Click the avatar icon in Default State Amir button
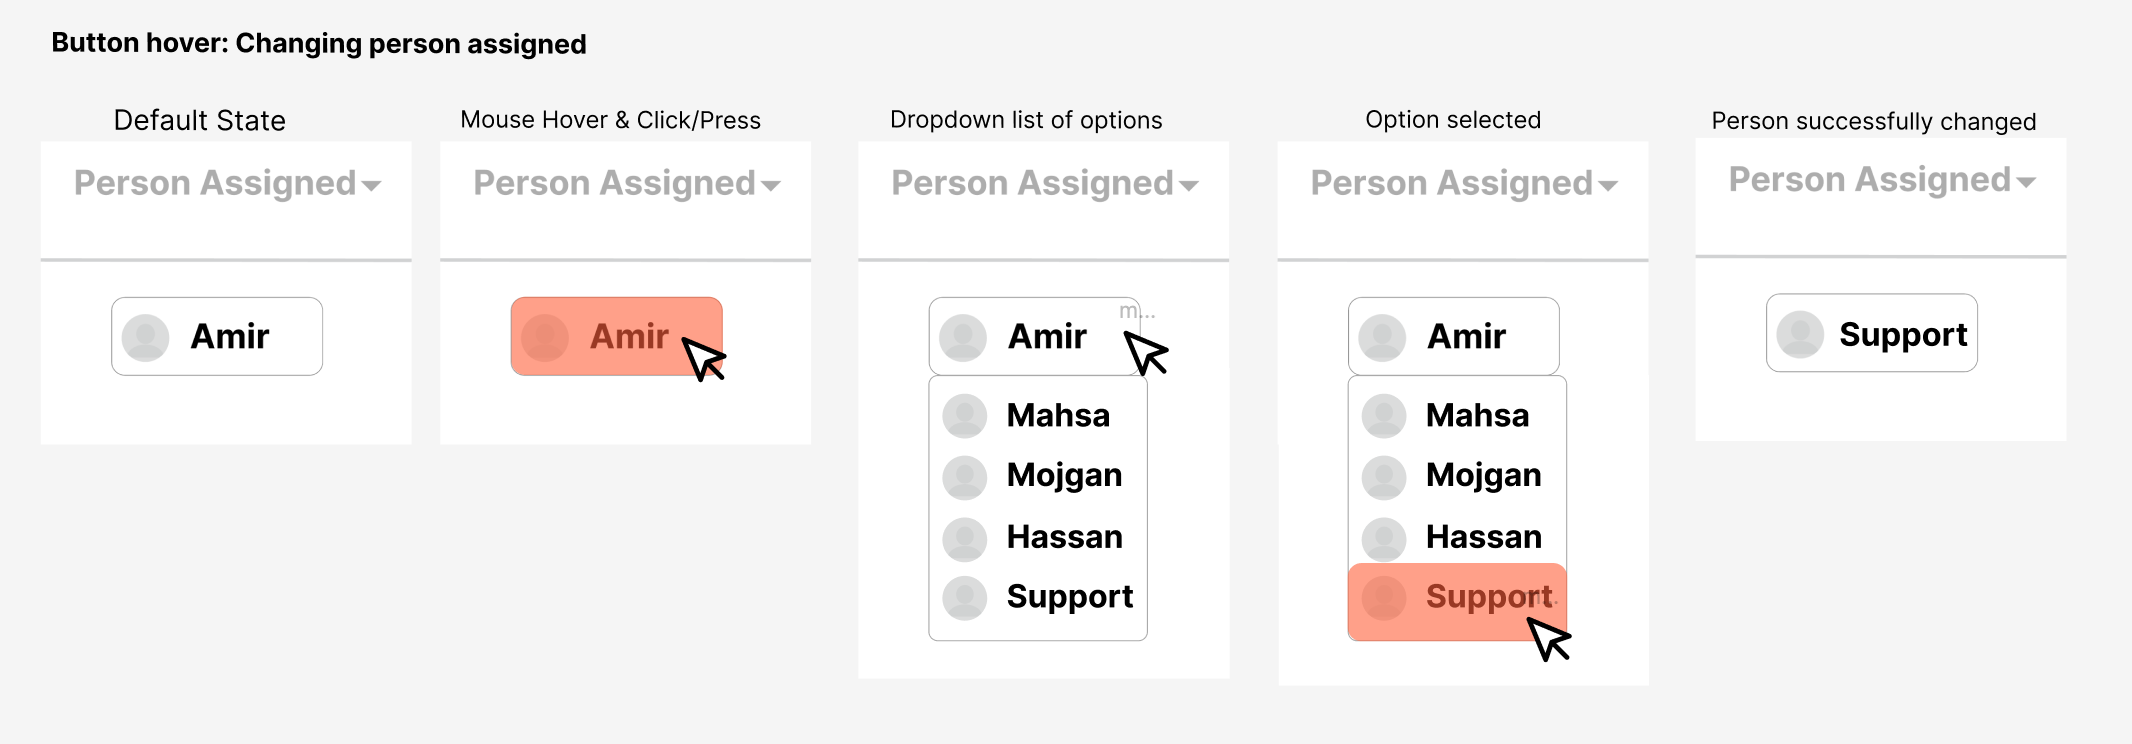2132x744 pixels. tap(145, 338)
